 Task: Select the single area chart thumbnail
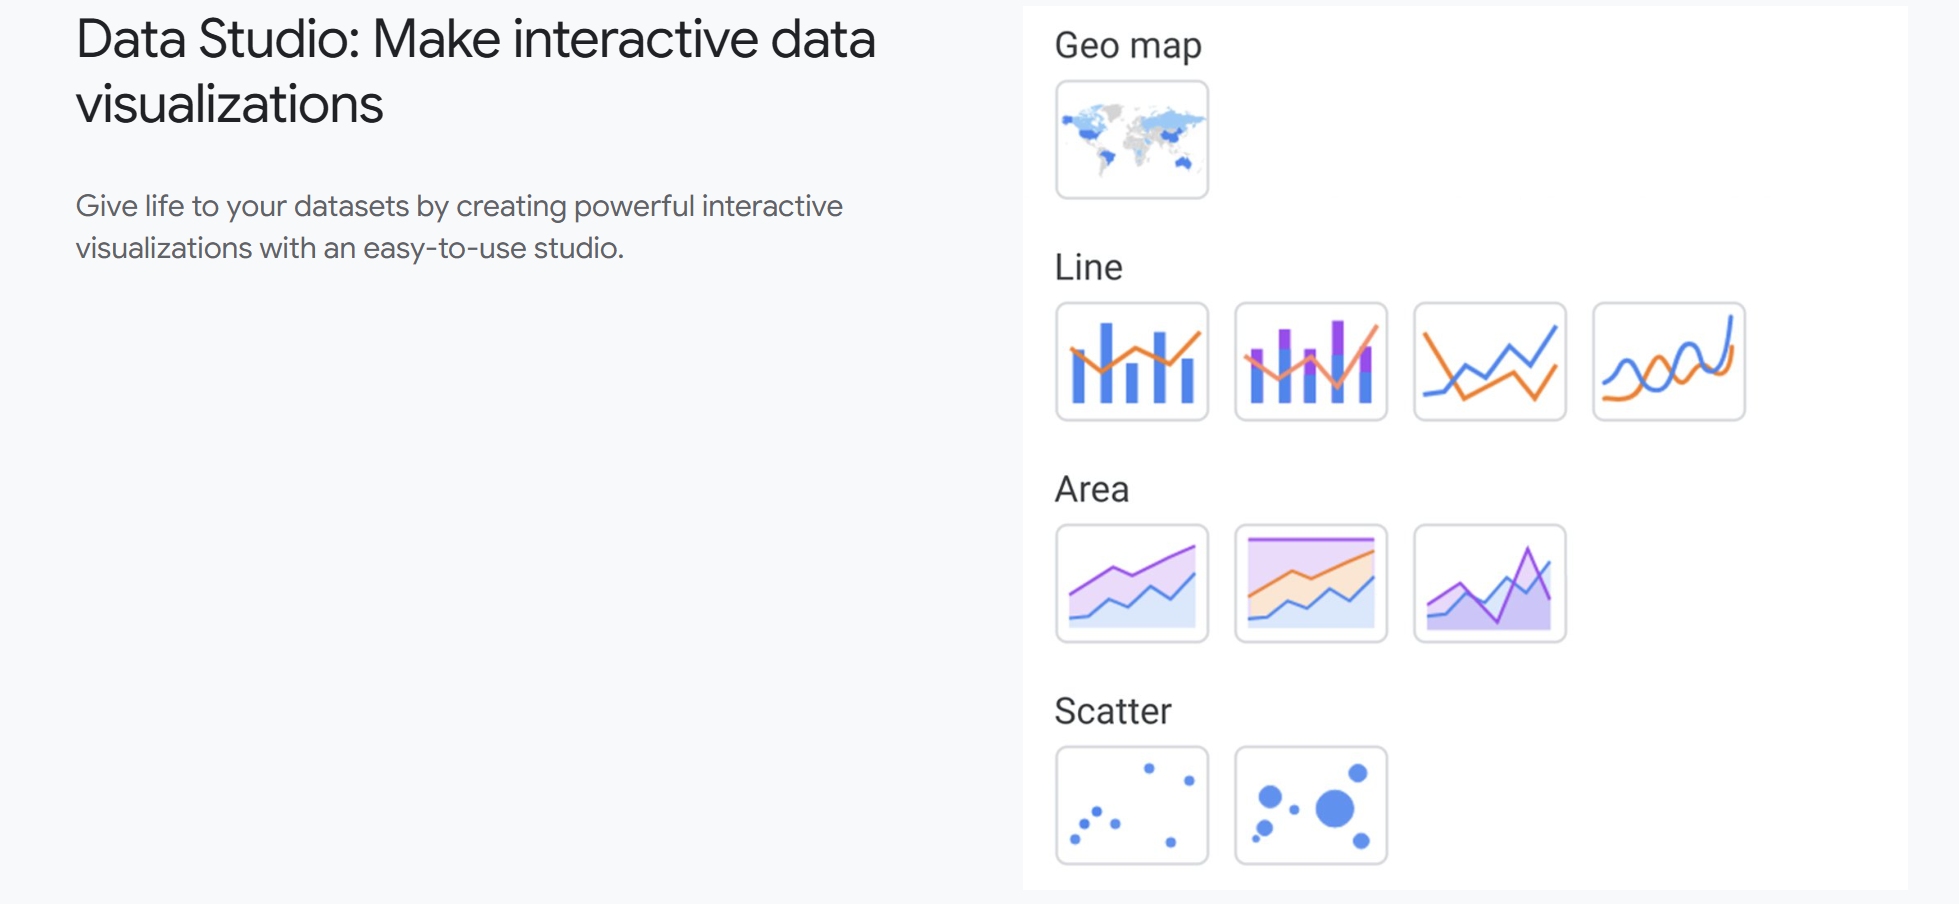click(1131, 583)
